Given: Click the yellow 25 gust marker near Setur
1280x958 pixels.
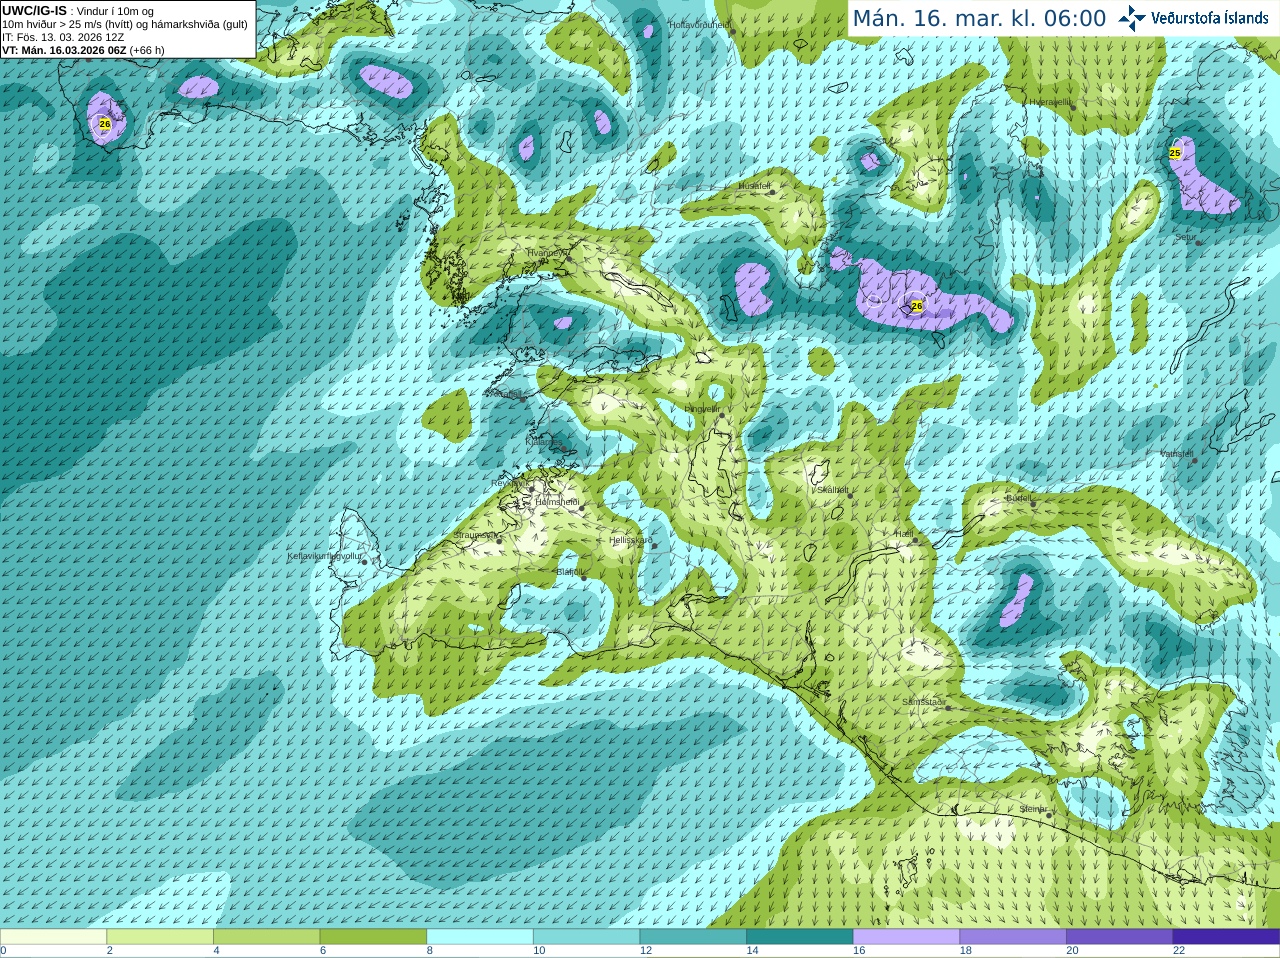Looking at the screenshot, I should pyautogui.click(x=1175, y=153).
